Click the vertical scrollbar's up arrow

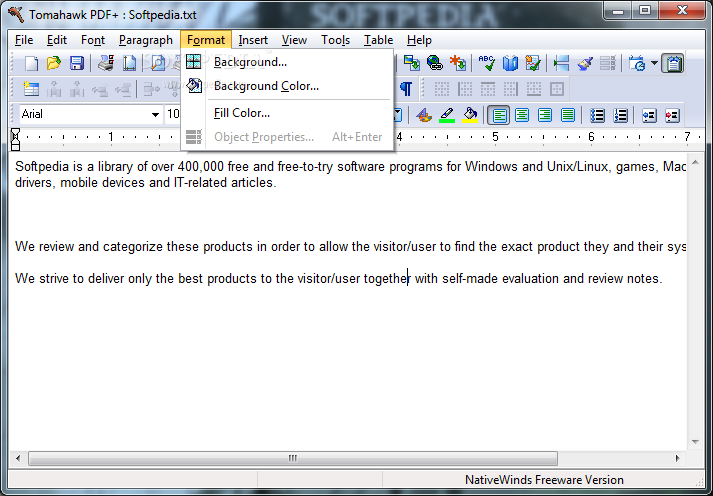coord(695,162)
